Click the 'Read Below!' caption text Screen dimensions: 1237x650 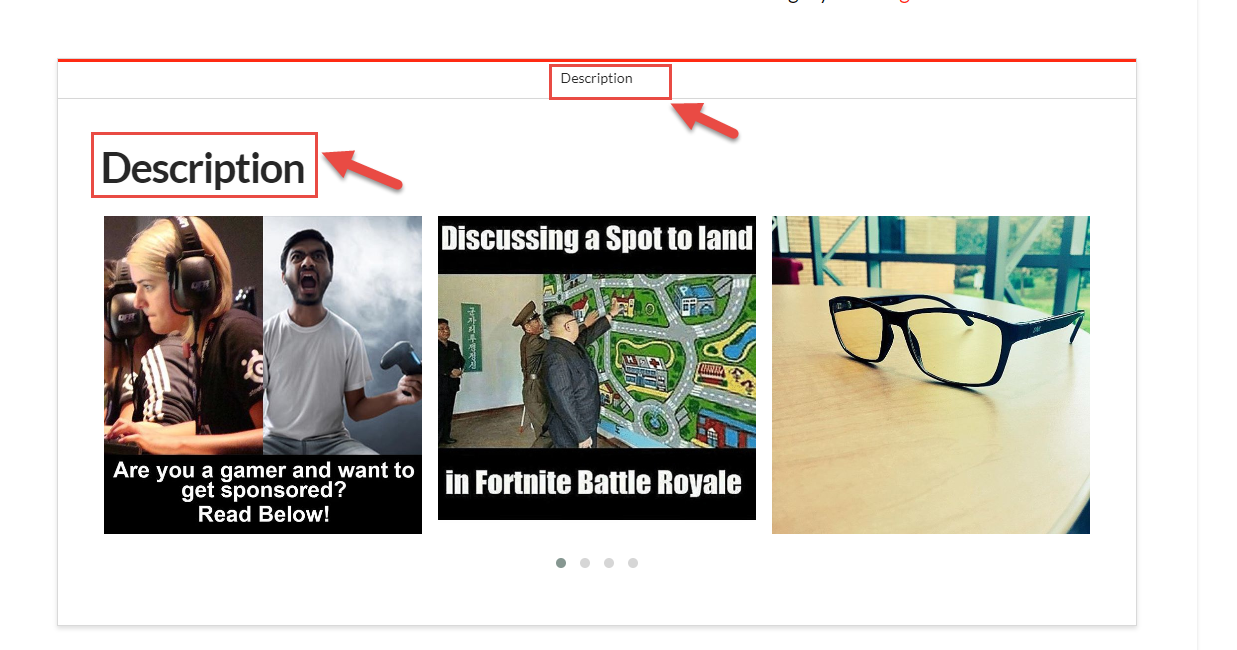pyautogui.click(x=264, y=515)
